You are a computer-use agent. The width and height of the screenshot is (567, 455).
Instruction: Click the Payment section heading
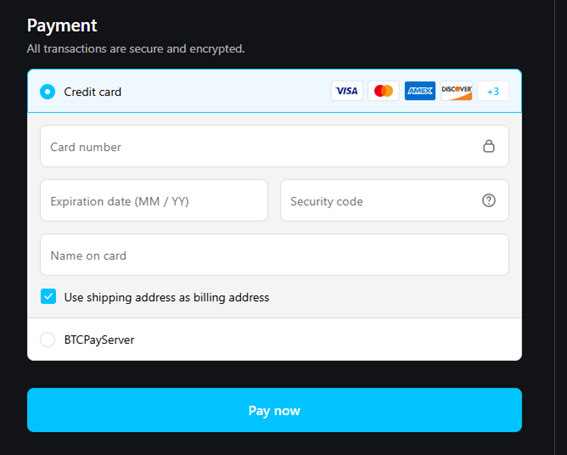pos(62,26)
